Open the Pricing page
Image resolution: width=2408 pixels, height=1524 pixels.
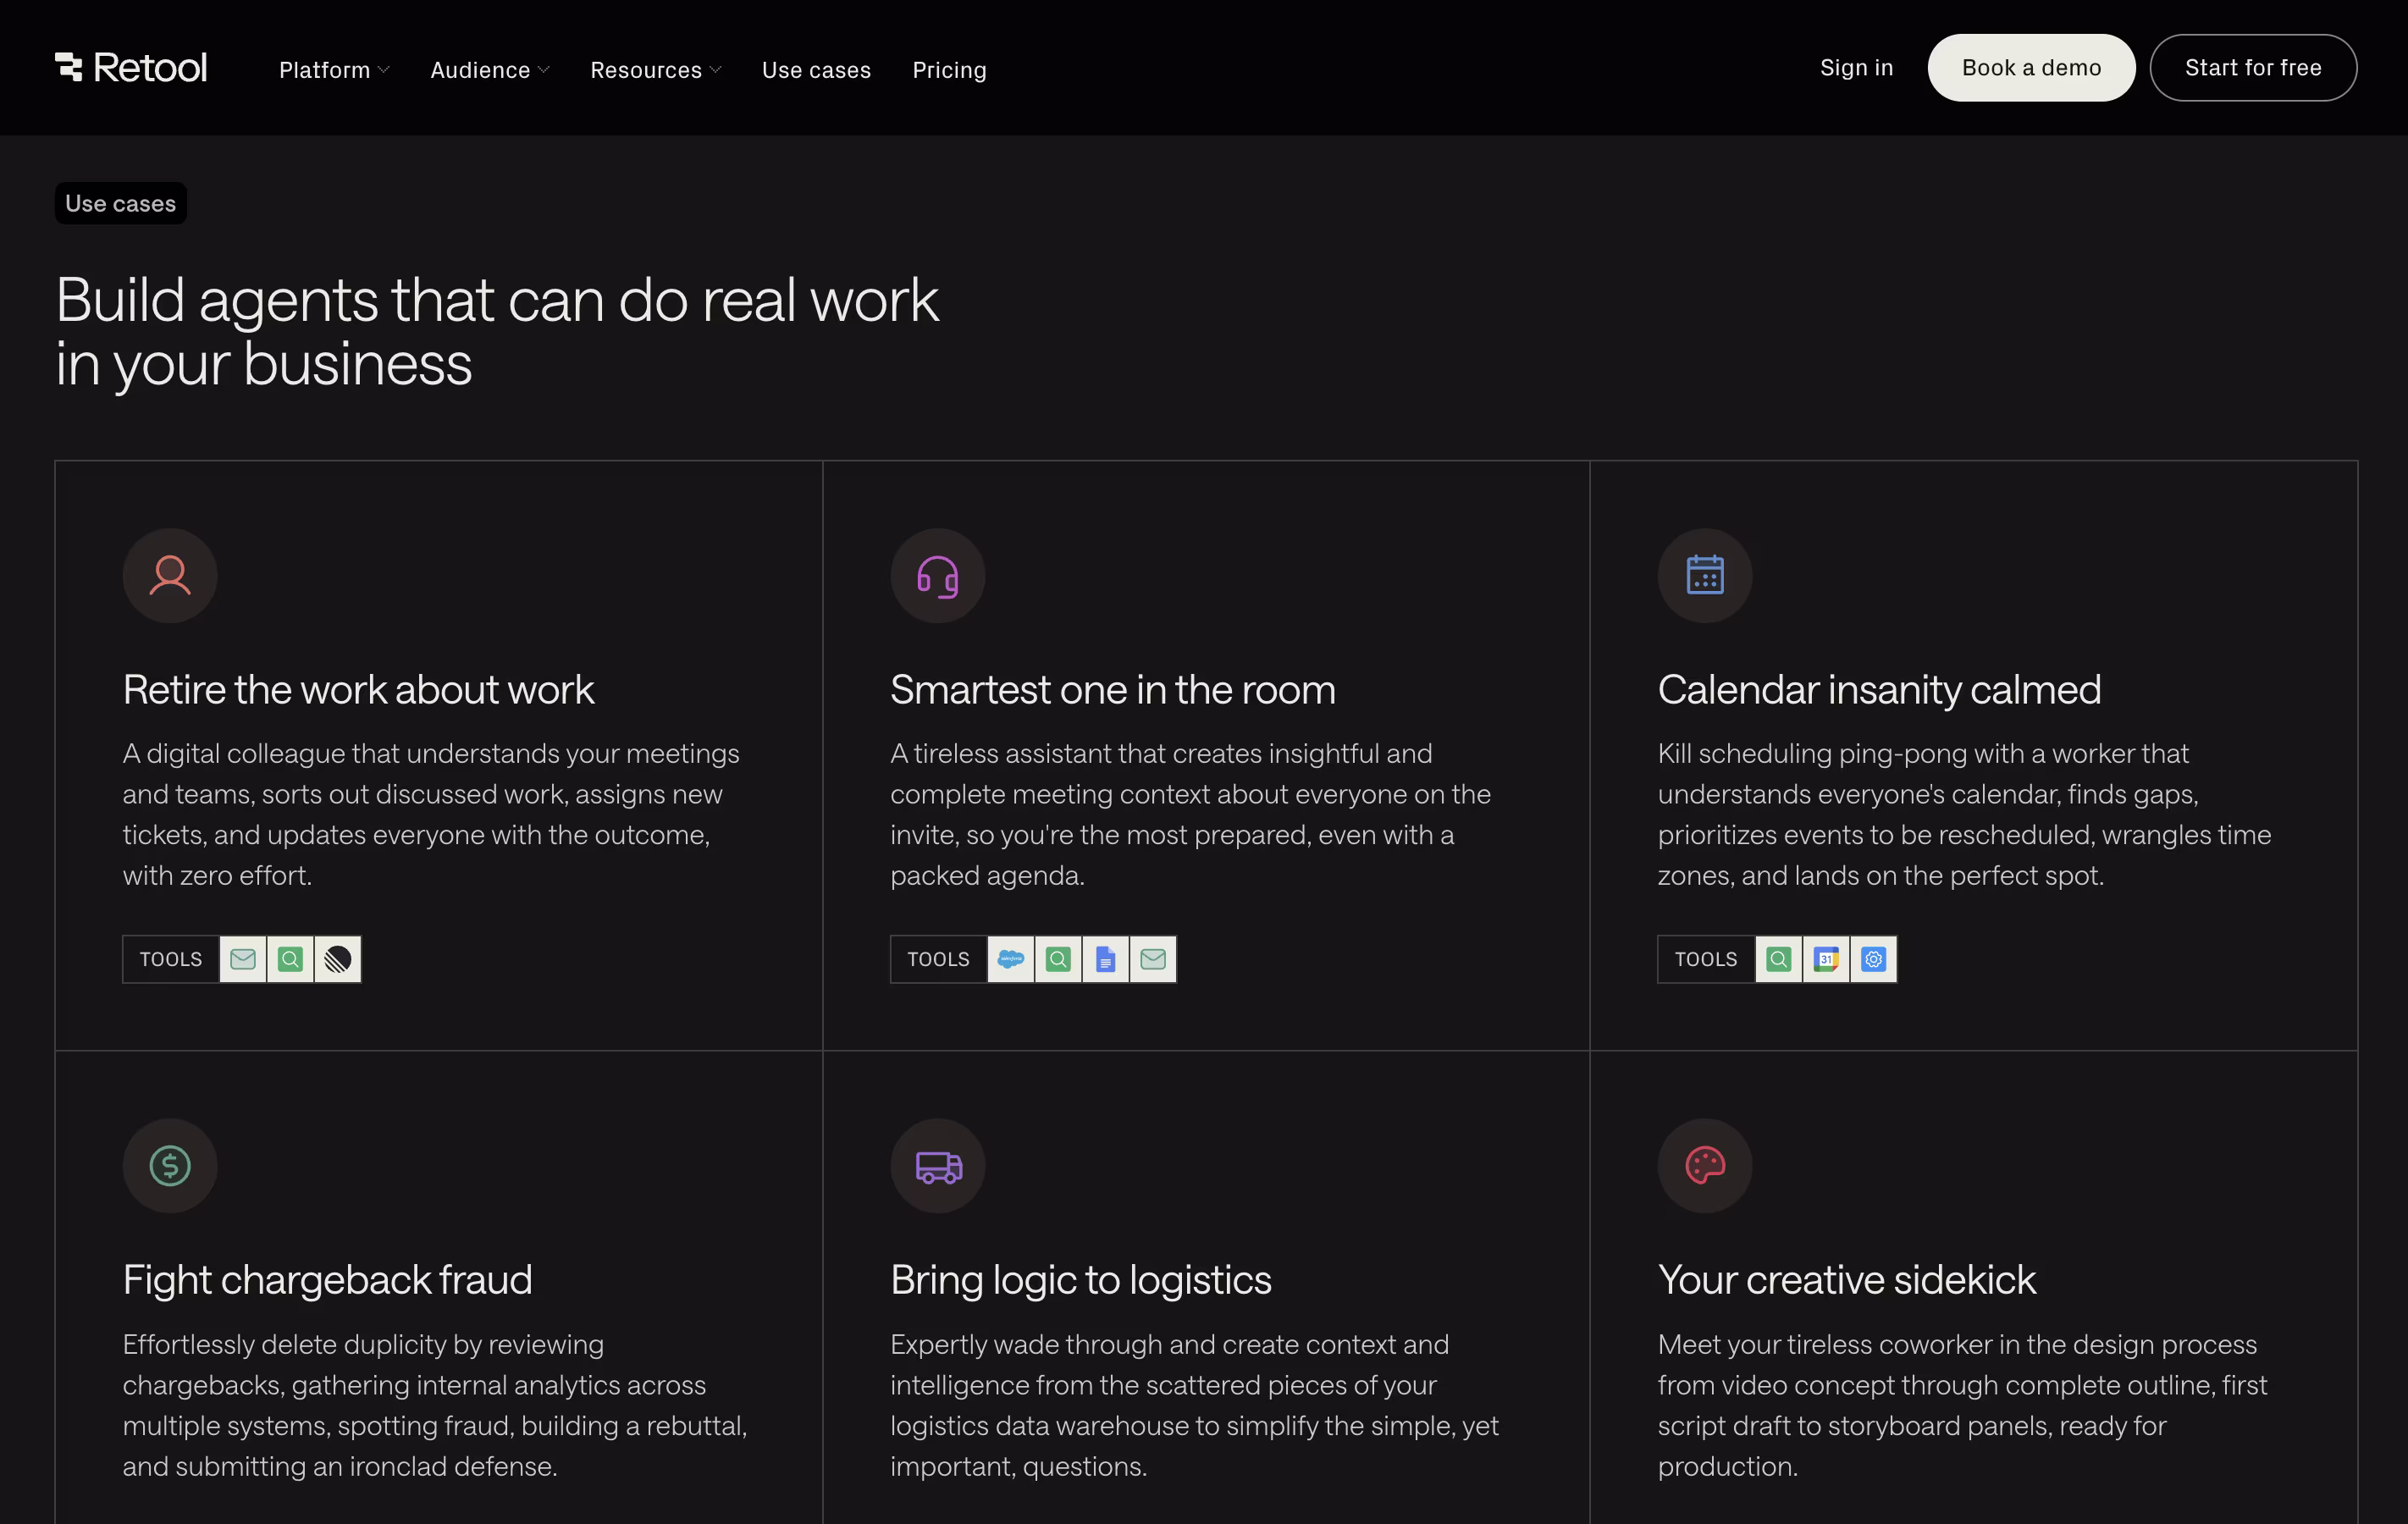949,70
